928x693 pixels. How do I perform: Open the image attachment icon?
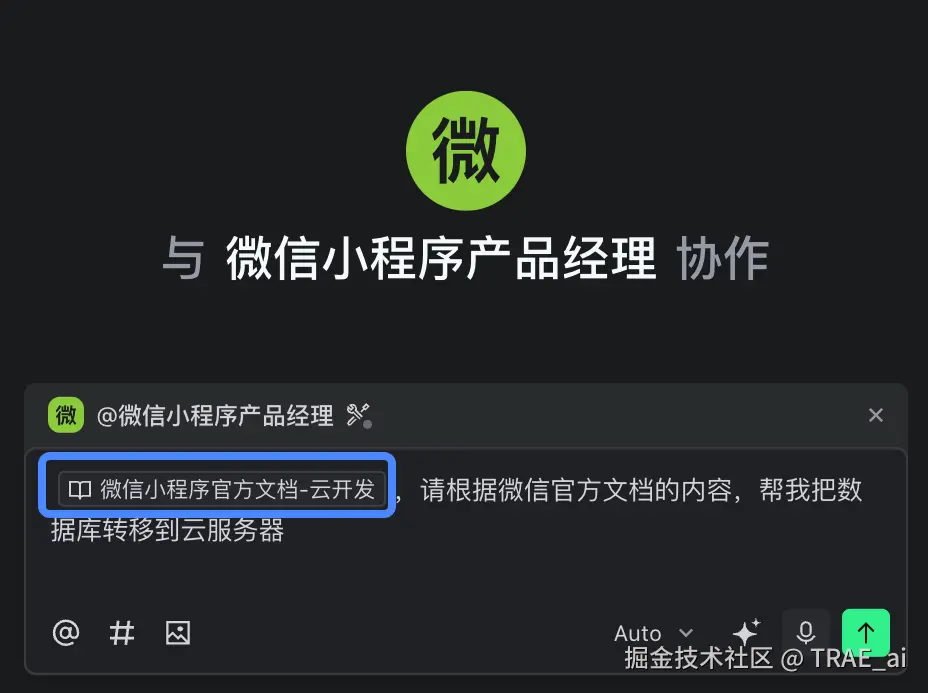[x=178, y=633]
